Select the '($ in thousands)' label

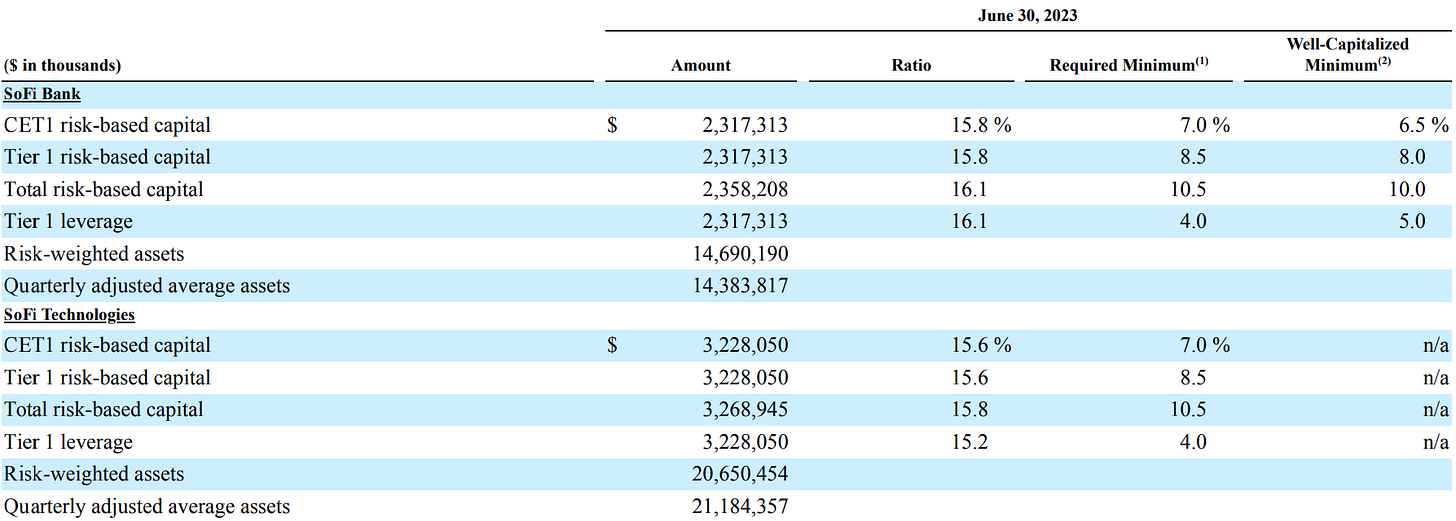(x=63, y=65)
